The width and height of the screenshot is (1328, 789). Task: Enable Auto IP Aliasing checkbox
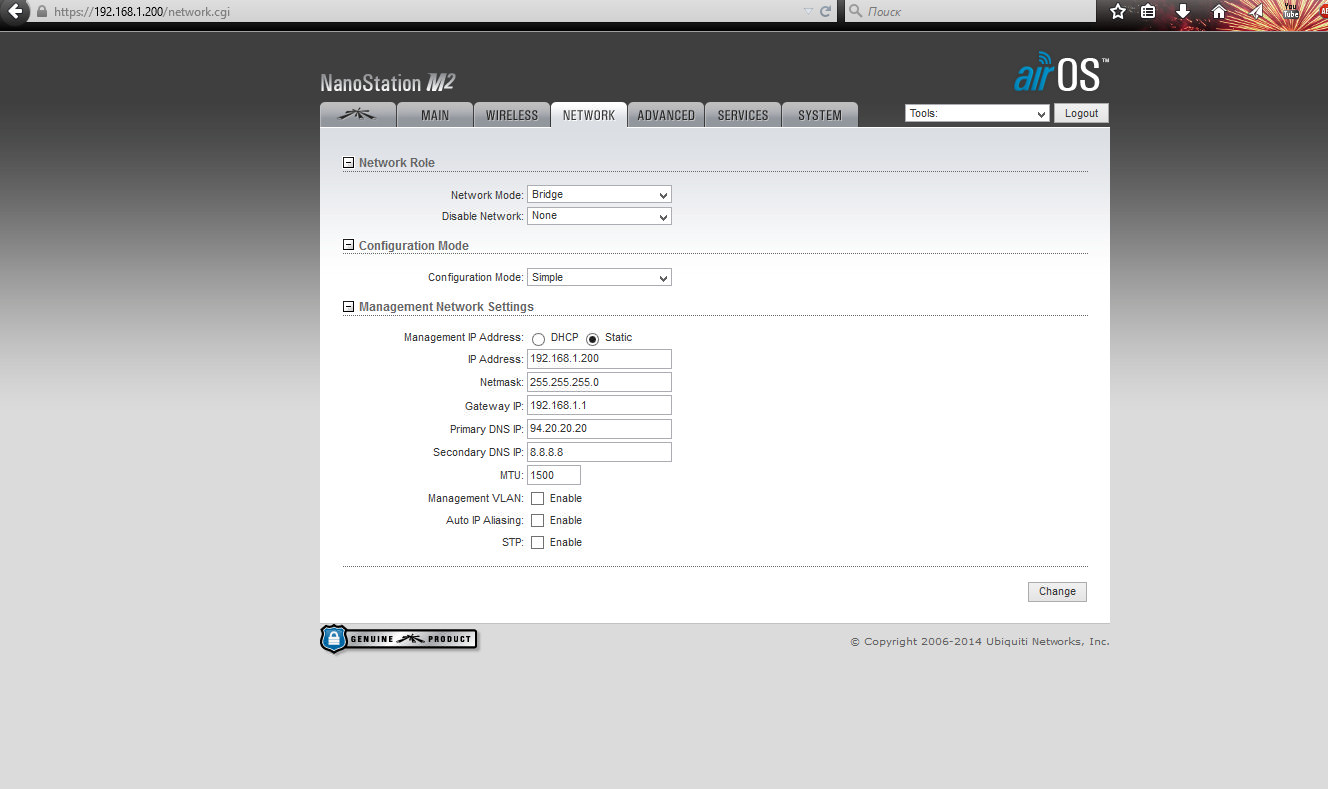point(537,520)
